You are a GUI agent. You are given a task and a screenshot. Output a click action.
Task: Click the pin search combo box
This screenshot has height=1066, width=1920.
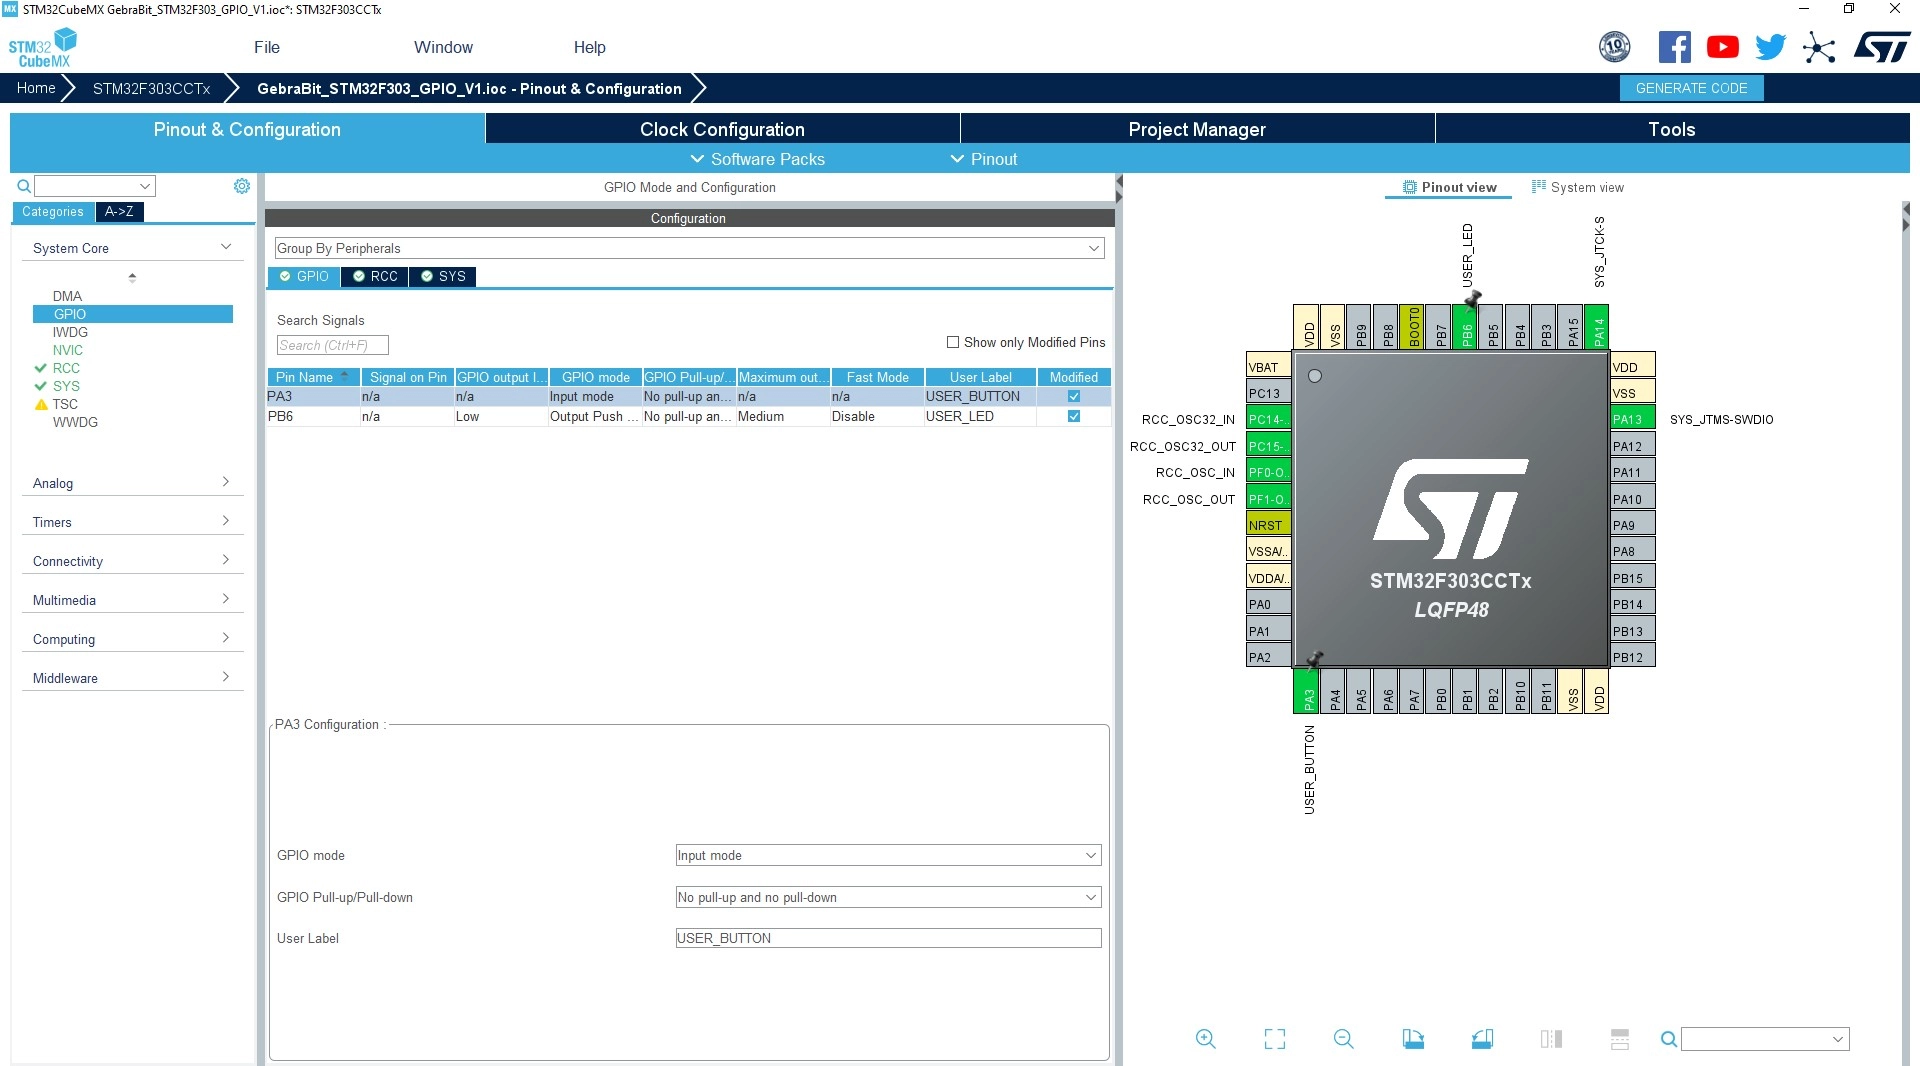1765,1039
